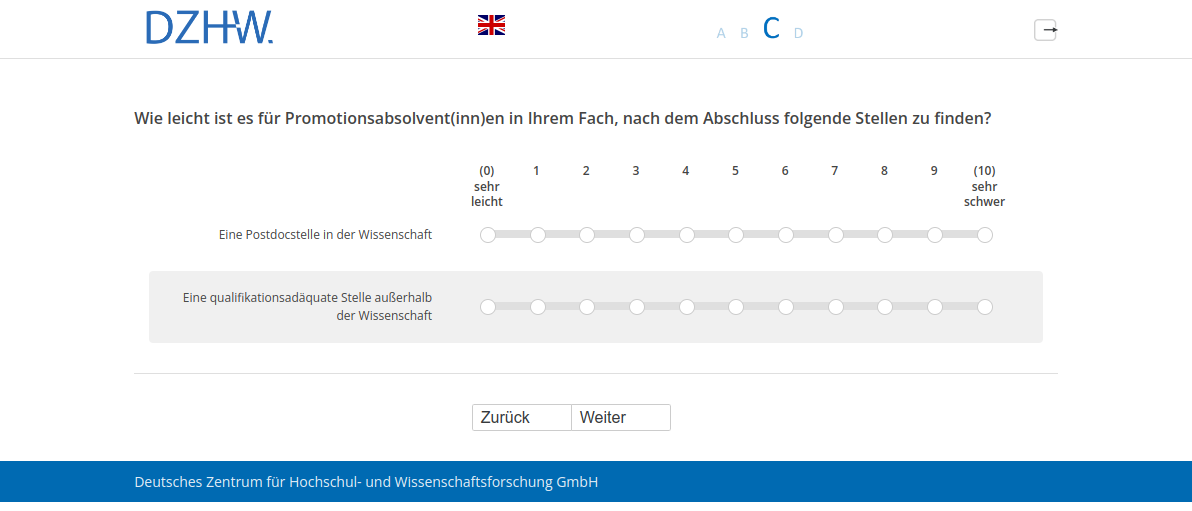Select 10 for Stelle außerhalb der Wissenschaft
The width and height of the screenshot is (1192, 511).
click(x=985, y=307)
